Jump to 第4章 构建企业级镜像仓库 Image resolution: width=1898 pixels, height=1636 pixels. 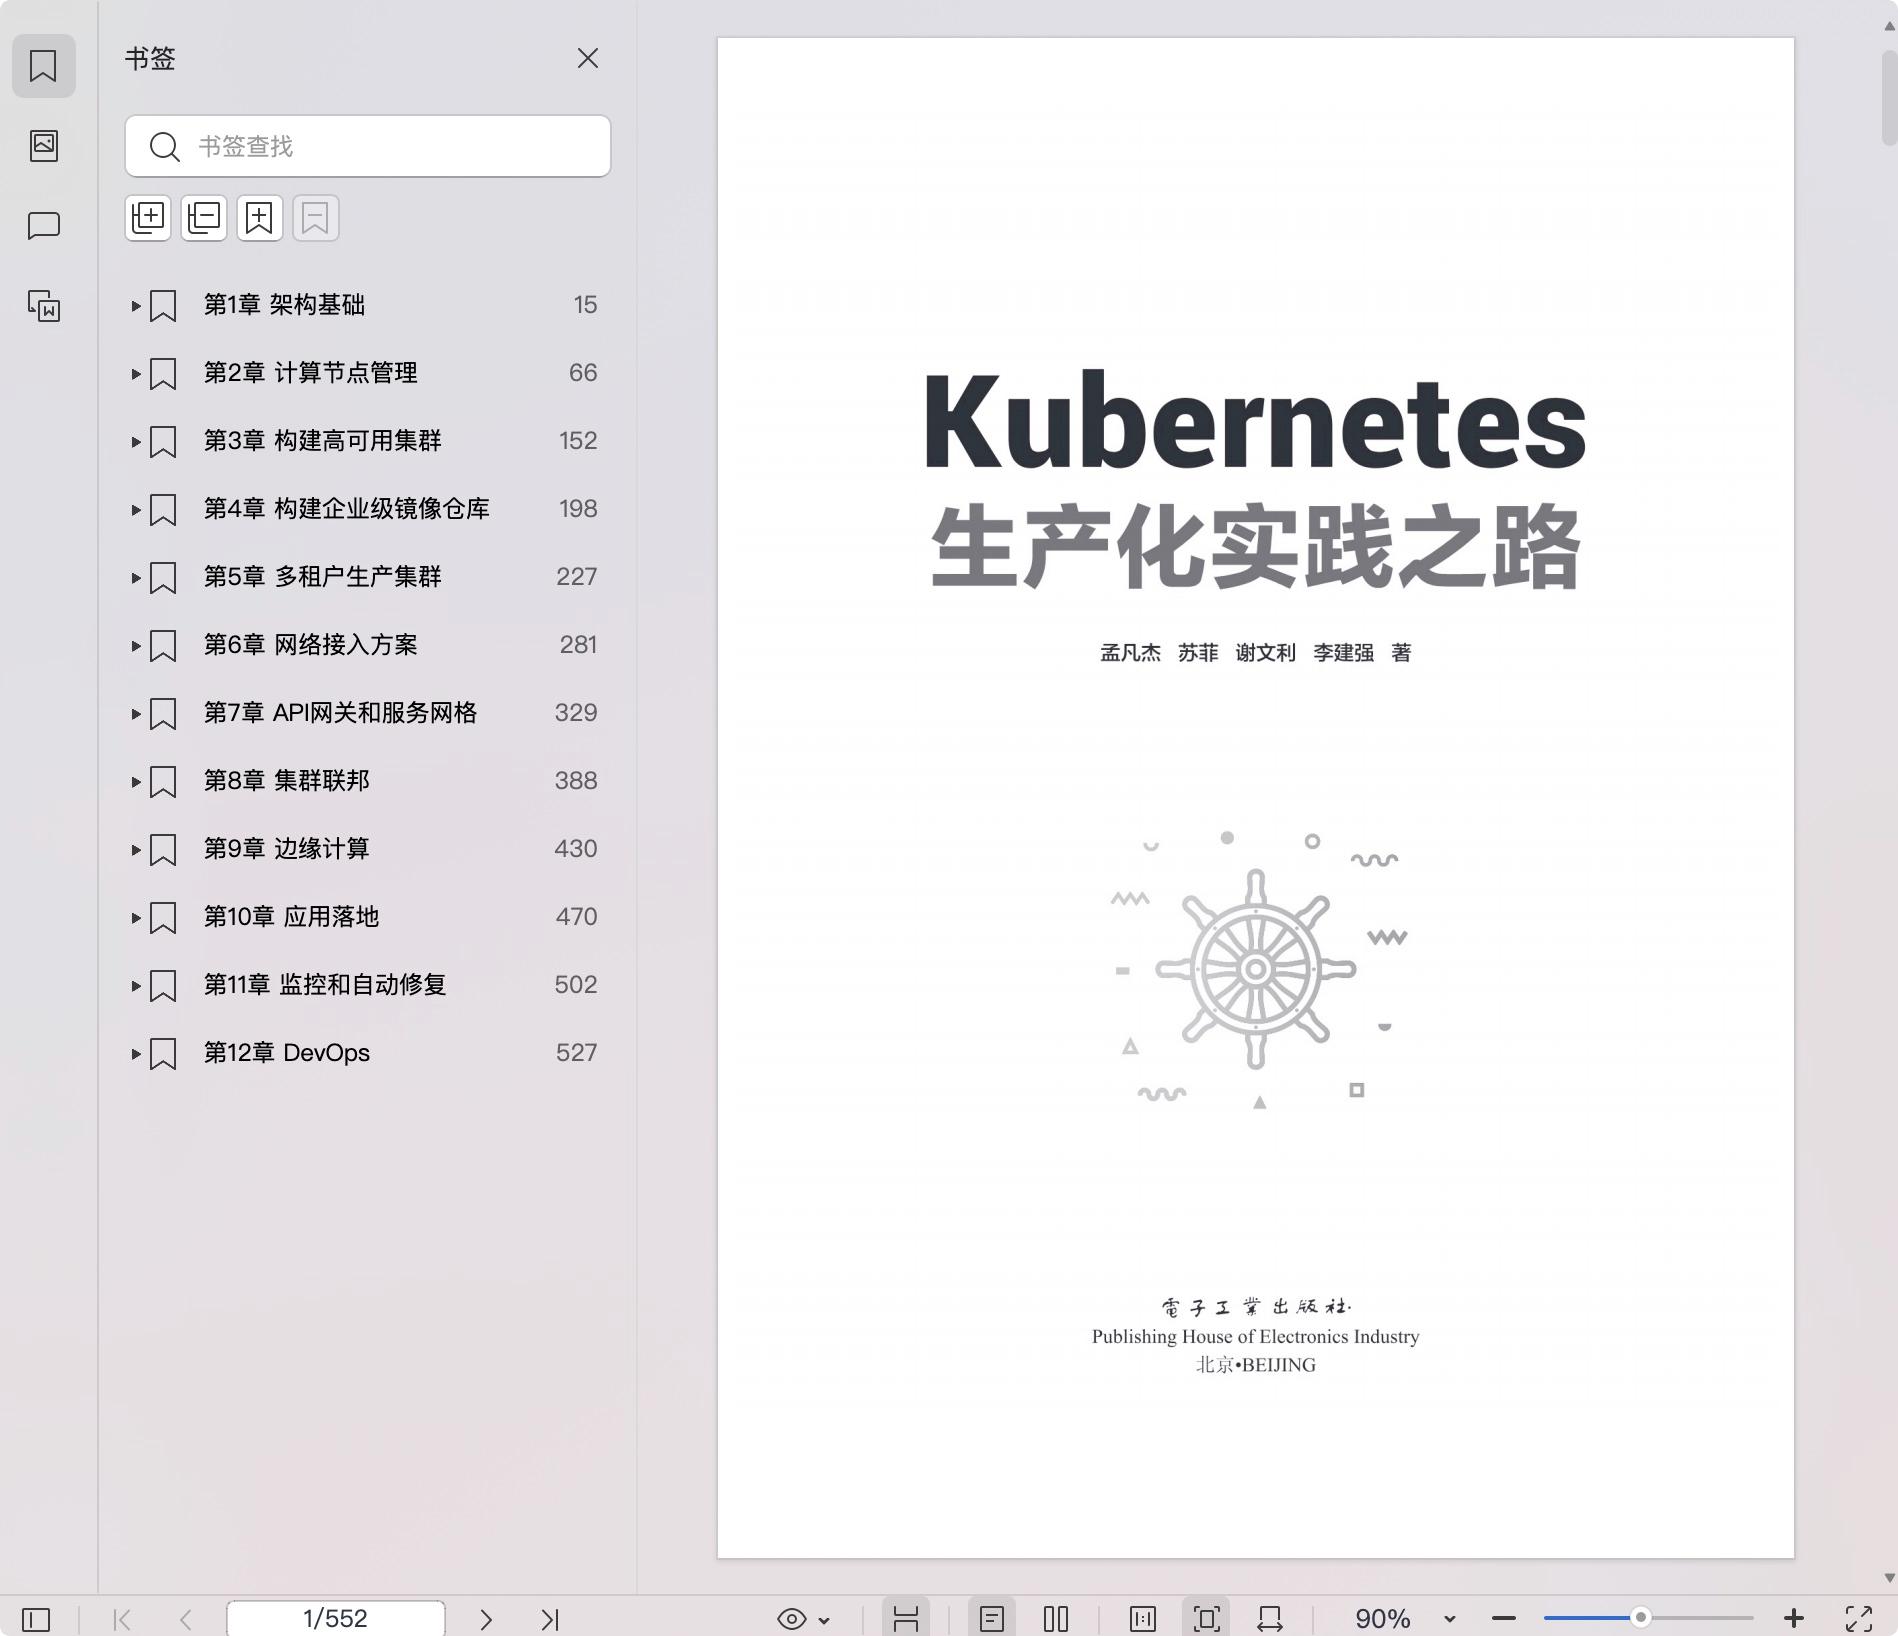click(x=347, y=509)
